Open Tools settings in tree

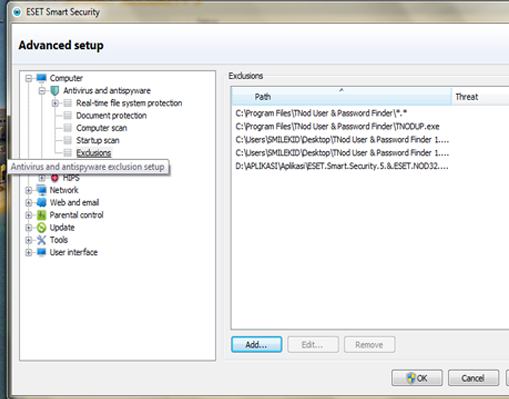point(59,240)
